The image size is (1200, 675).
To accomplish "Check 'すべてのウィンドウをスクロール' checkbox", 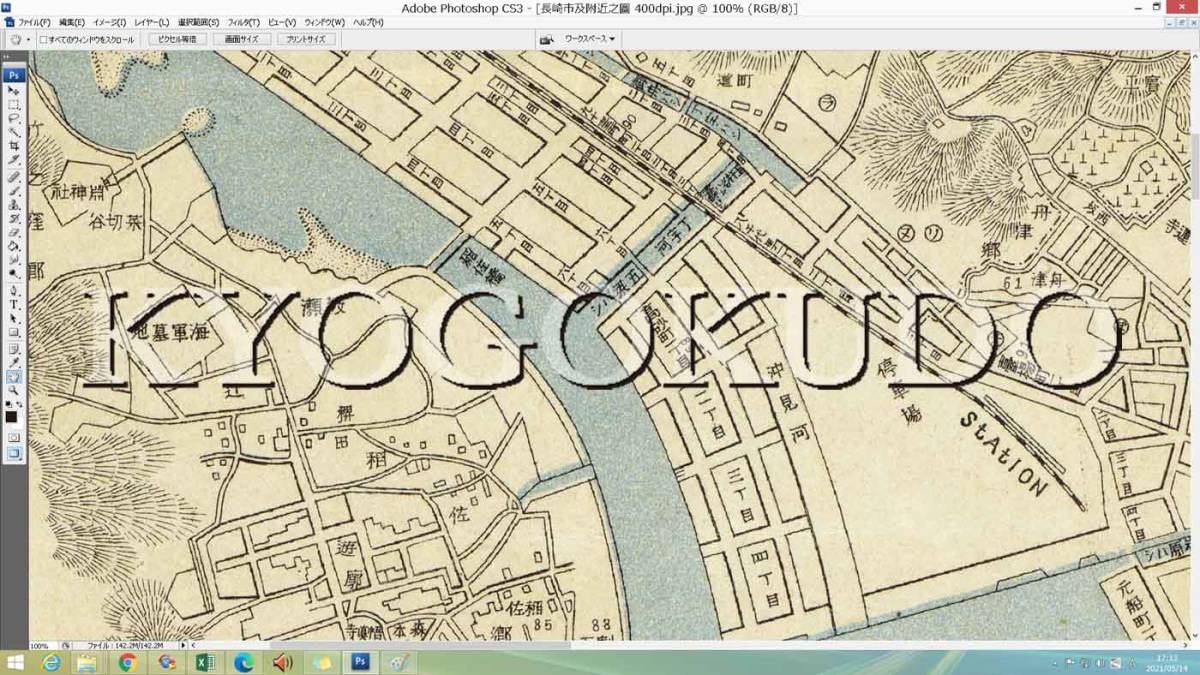I will [x=43, y=39].
